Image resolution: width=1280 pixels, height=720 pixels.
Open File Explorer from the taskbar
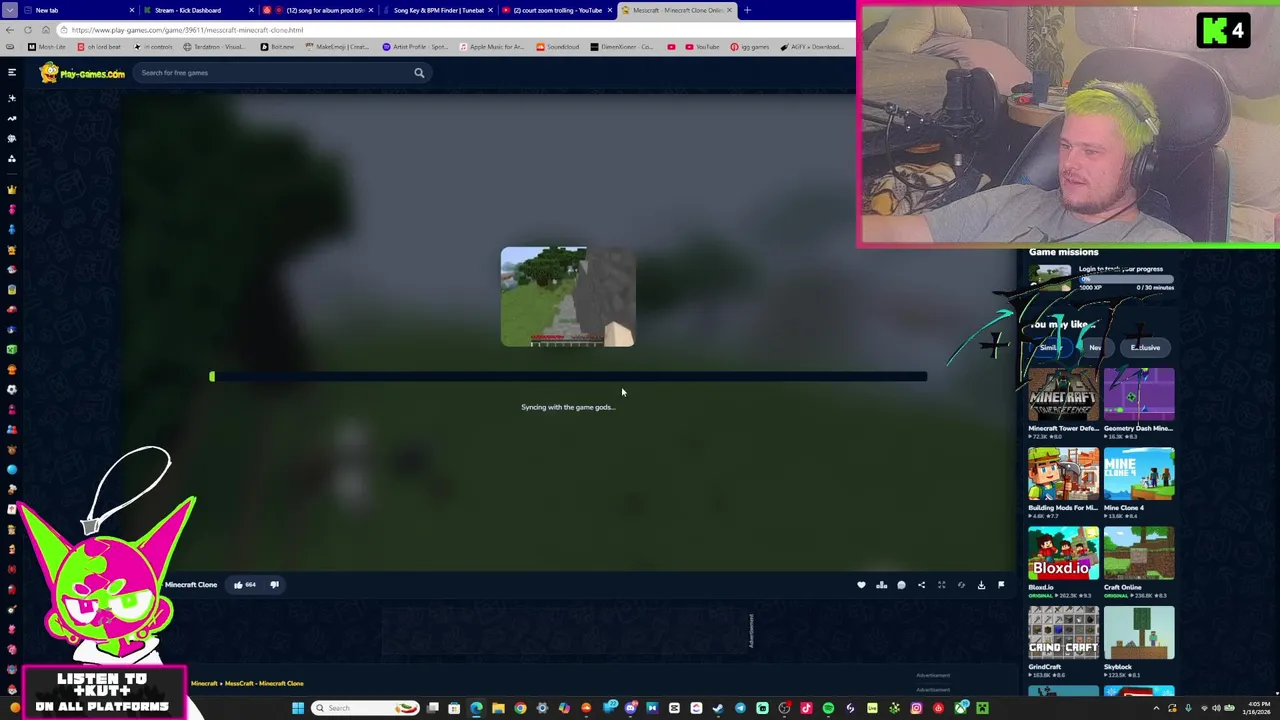(x=498, y=708)
